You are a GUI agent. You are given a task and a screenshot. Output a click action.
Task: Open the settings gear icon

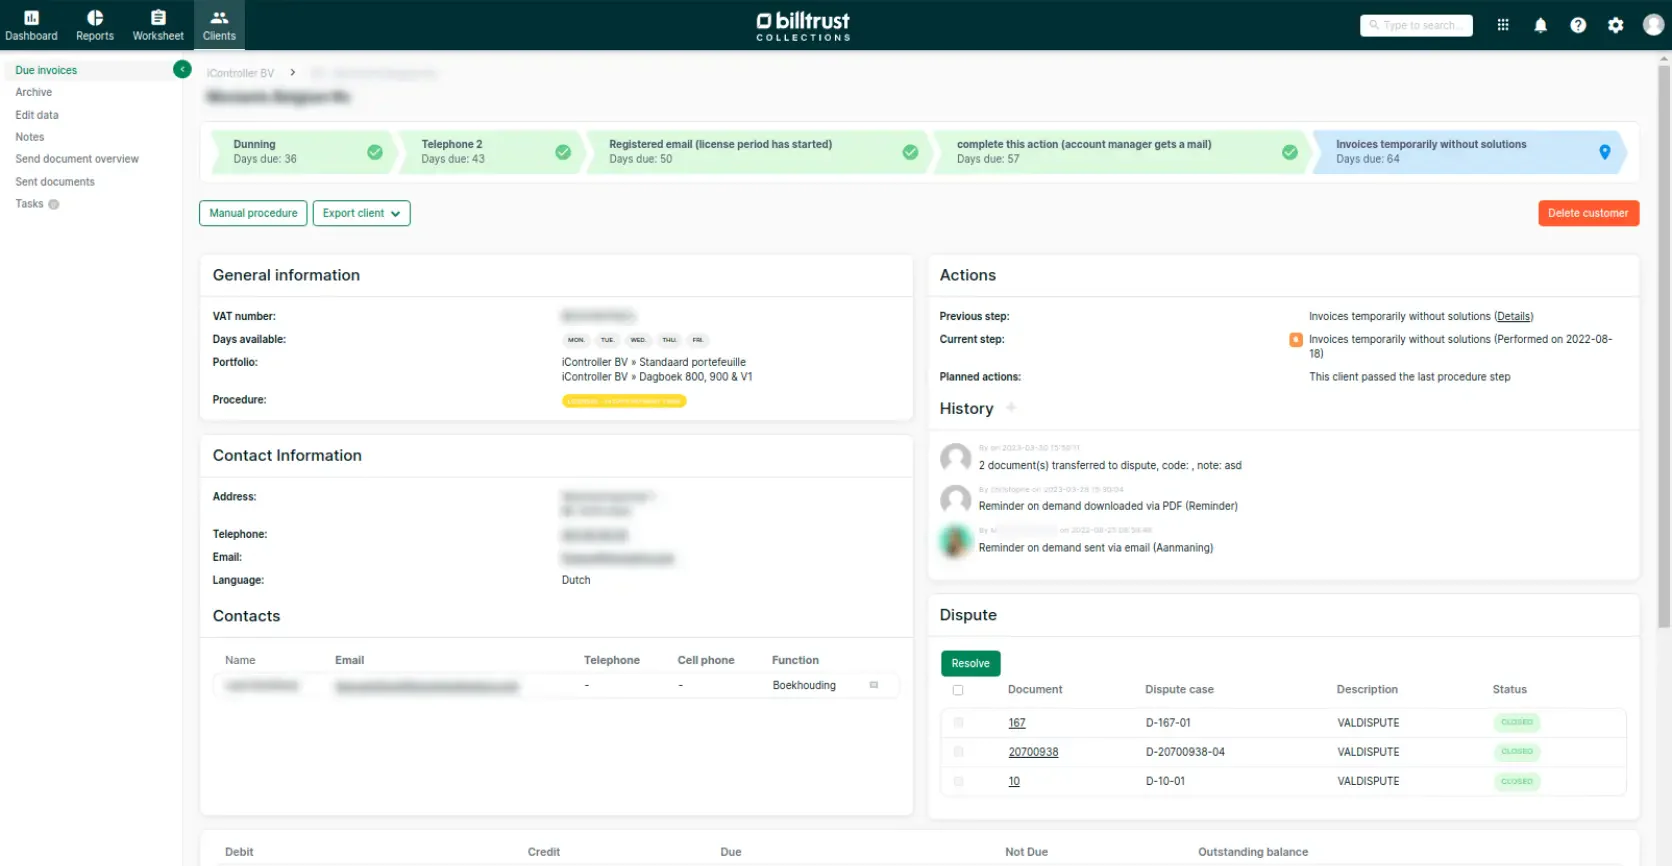[1616, 25]
